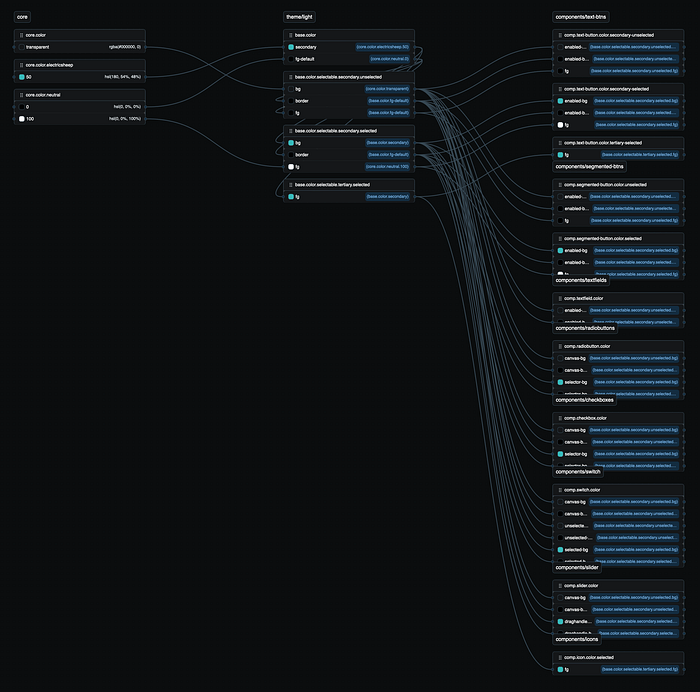Grab drag handle of base.color.selectable.secondary.selected node

click(290, 131)
